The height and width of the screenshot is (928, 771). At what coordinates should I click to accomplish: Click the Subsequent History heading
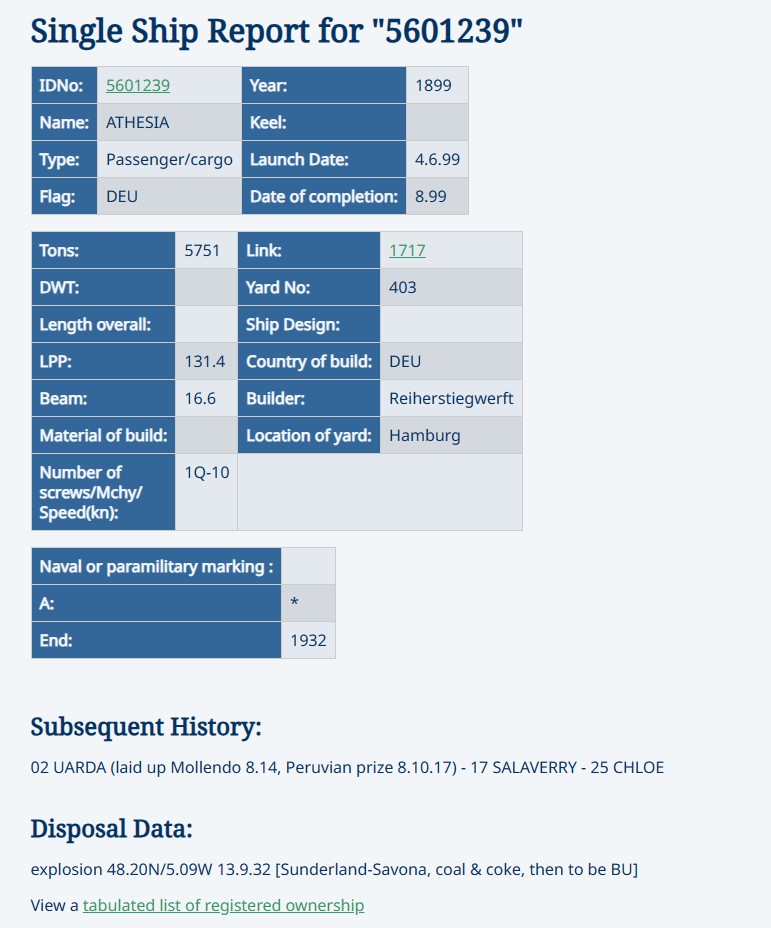pos(146,727)
